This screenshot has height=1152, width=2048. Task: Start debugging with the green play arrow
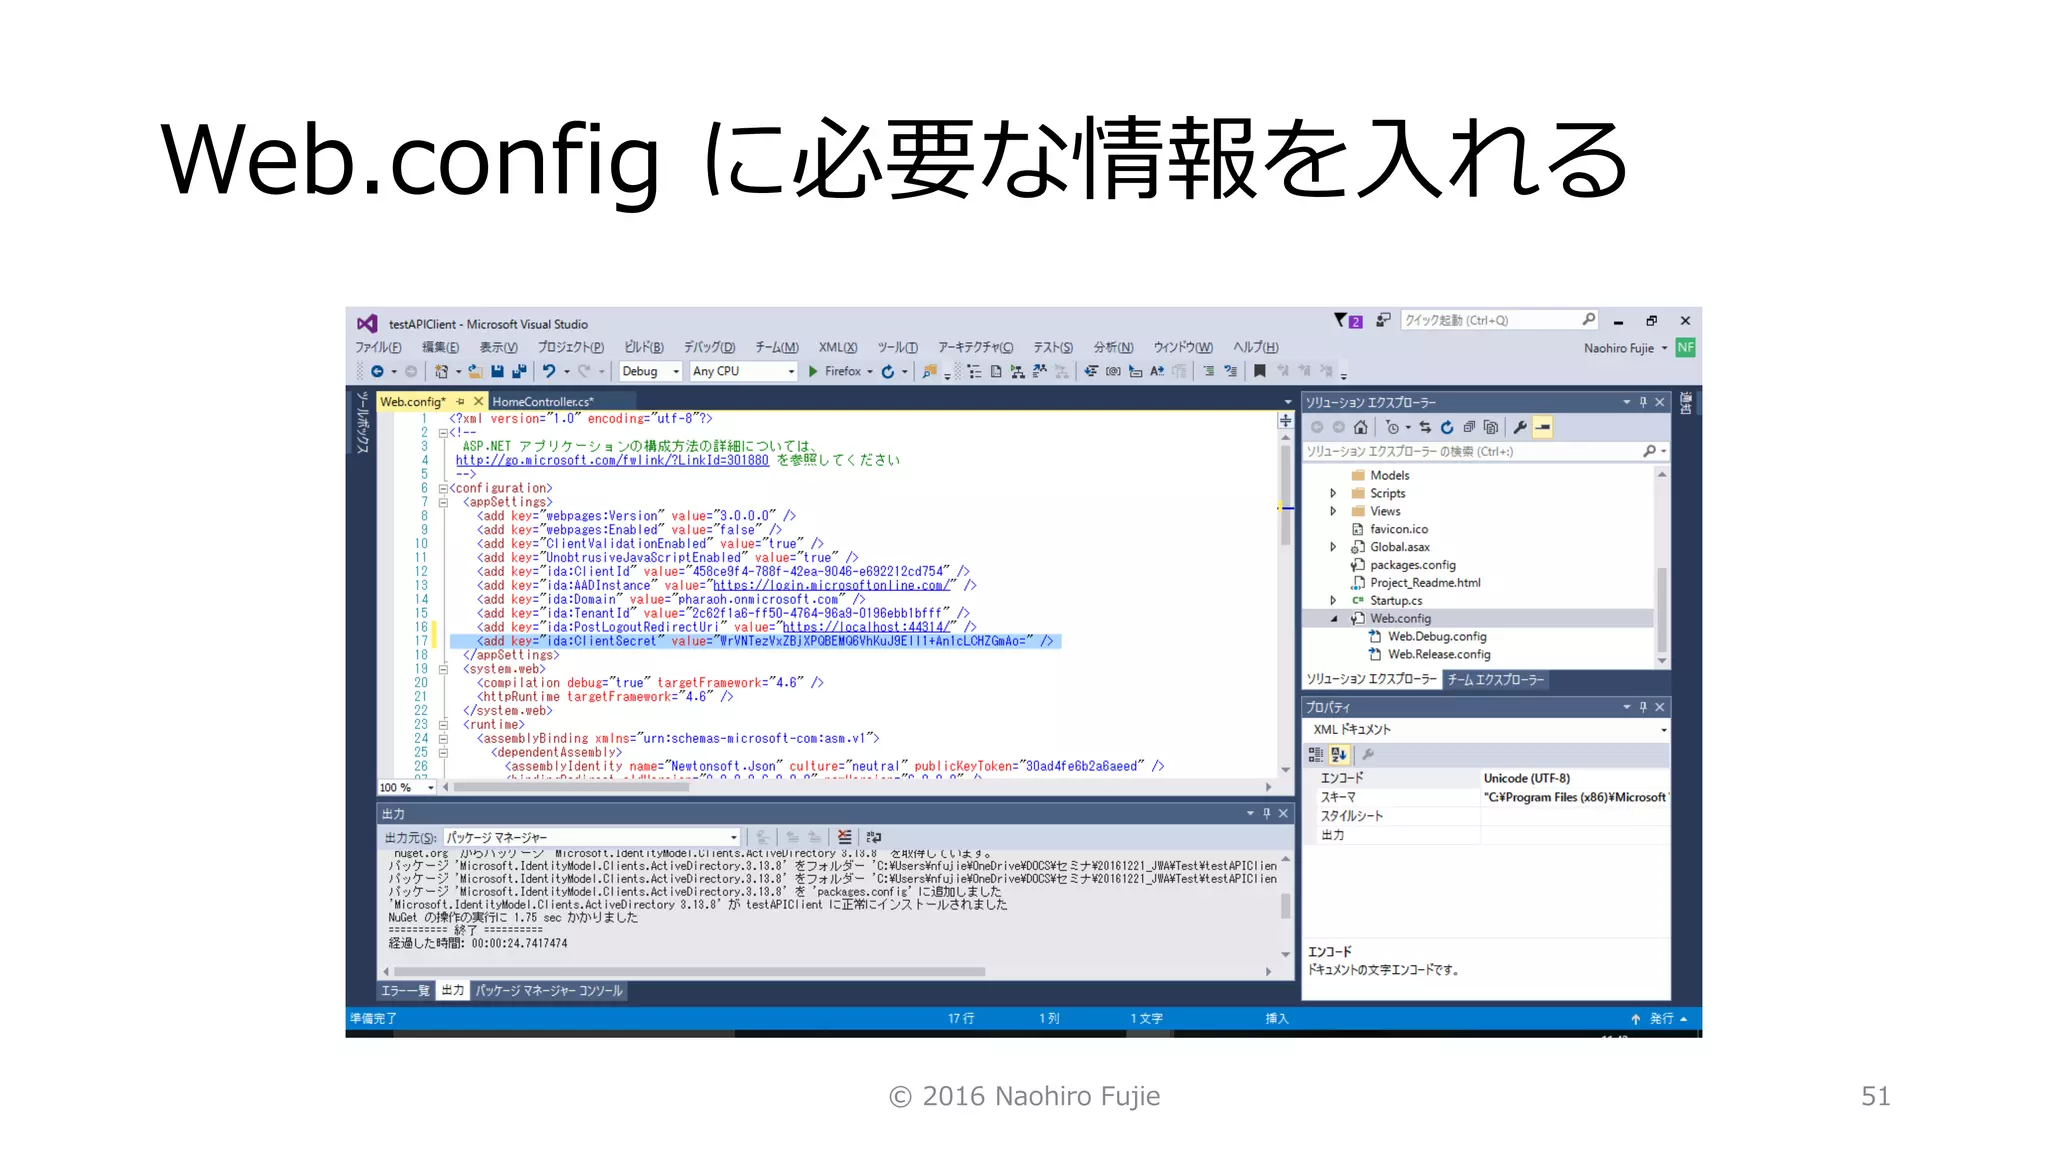coord(813,372)
